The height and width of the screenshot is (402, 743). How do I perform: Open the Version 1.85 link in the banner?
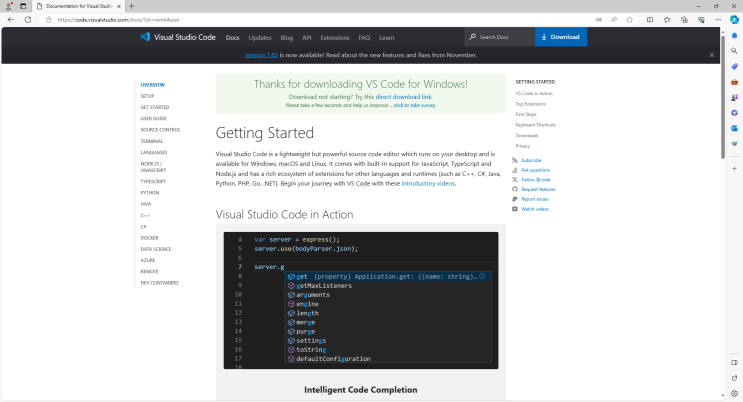point(261,55)
